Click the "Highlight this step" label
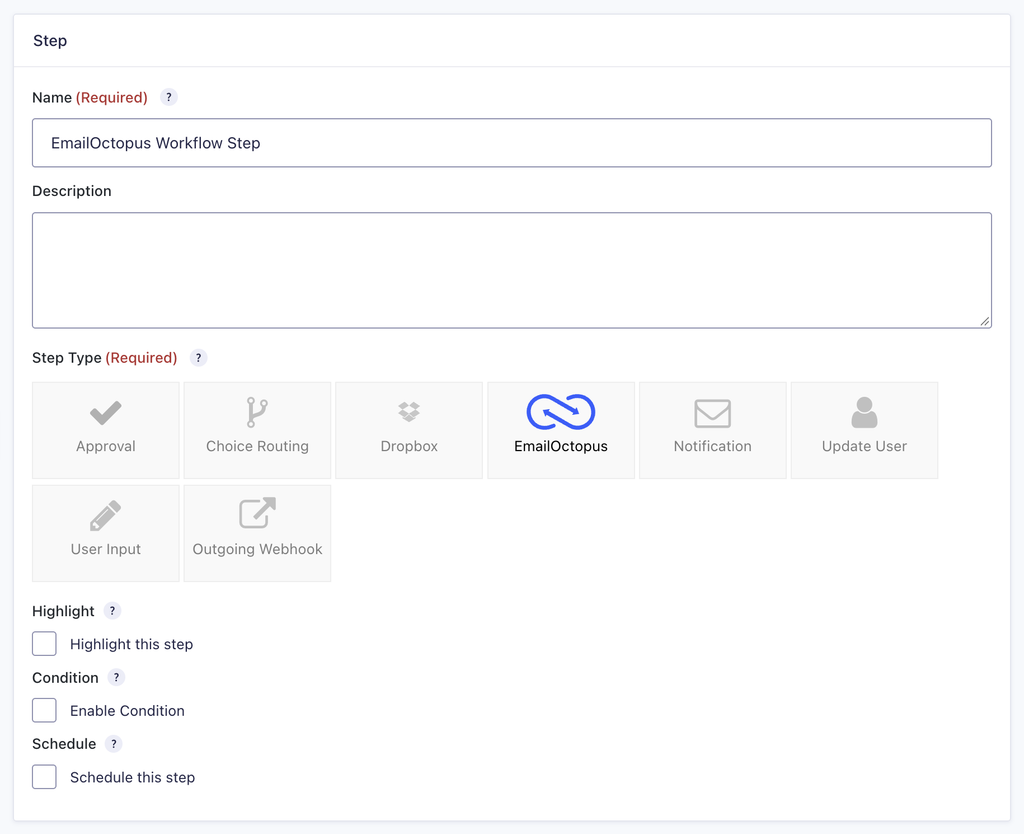The image size is (1024, 834). [131, 645]
